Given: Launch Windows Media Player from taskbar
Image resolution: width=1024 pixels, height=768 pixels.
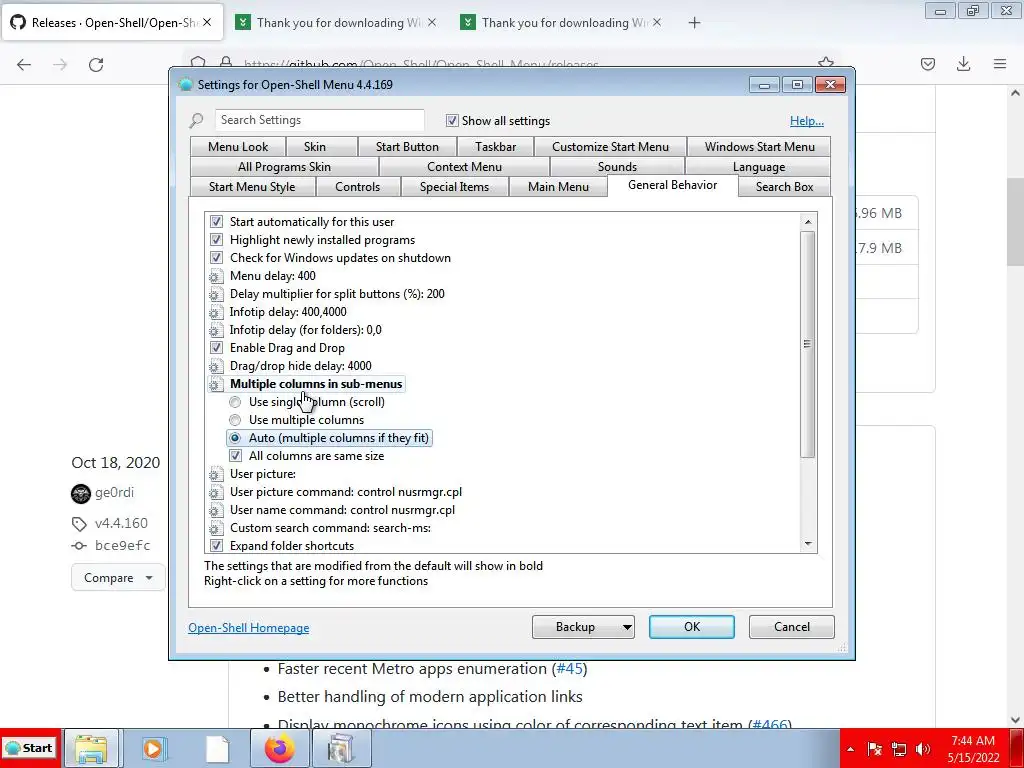Looking at the screenshot, I should [153, 748].
